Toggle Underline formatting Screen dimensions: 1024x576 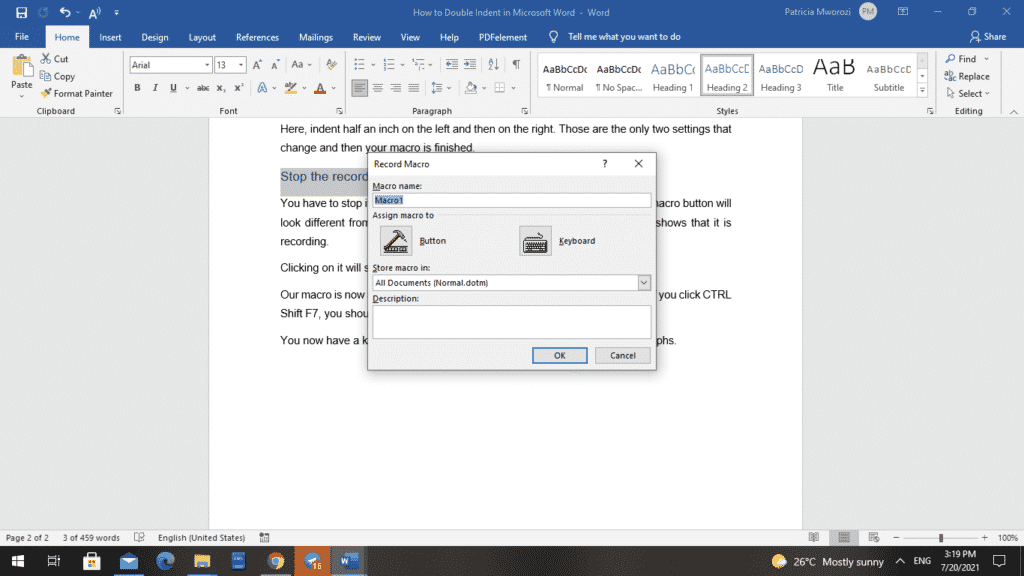click(x=173, y=88)
